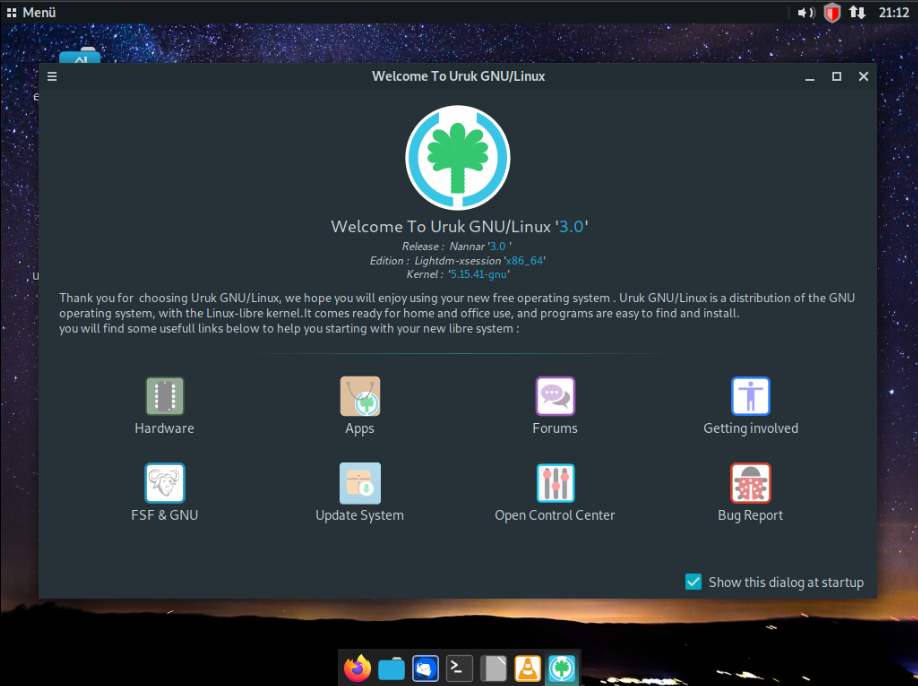Uncheck Show this dialog at startup
Viewport: 918px width, 686px height.
(693, 582)
